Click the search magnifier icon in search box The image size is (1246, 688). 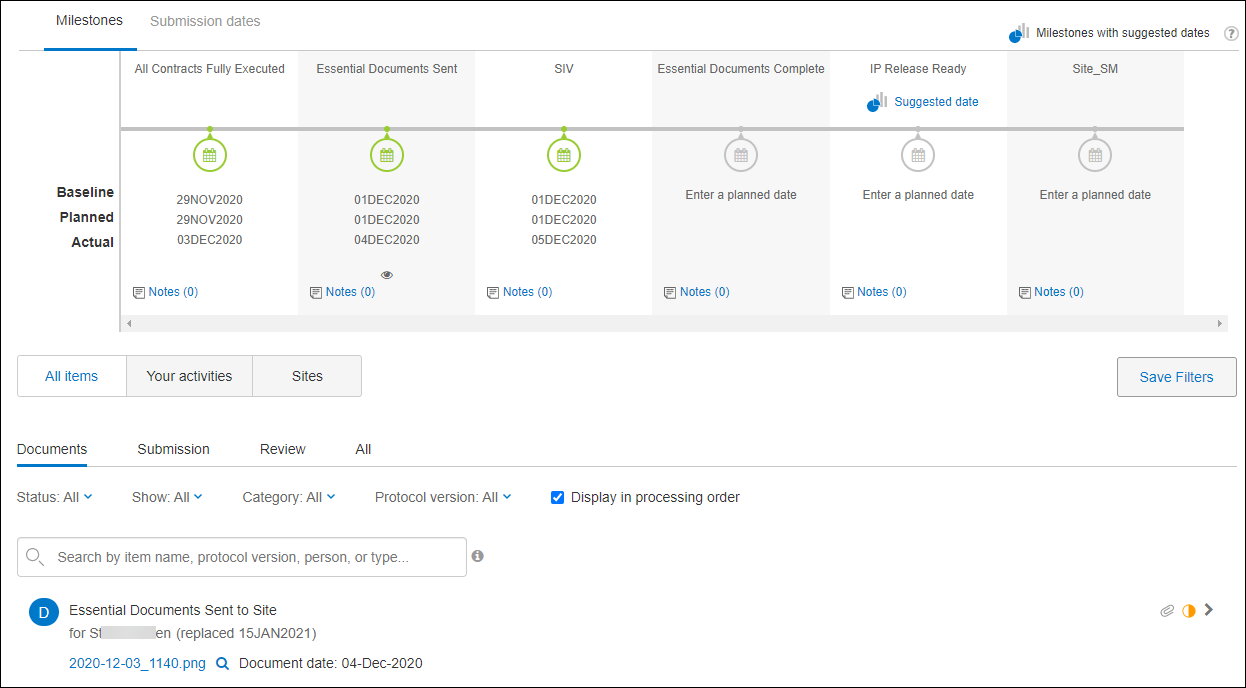(x=35, y=557)
